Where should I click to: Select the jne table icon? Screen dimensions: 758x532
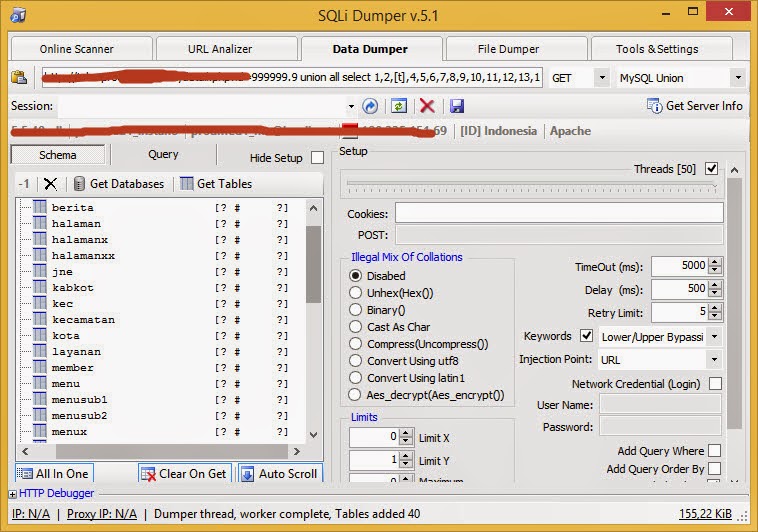point(40,271)
